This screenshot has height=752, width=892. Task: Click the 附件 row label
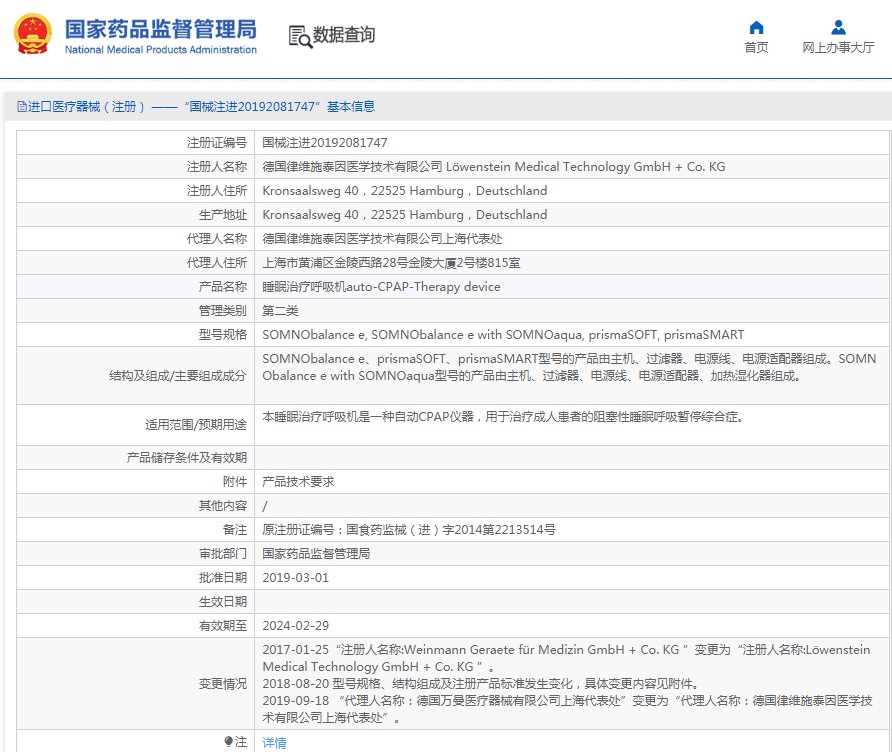click(x=235, y=482)
